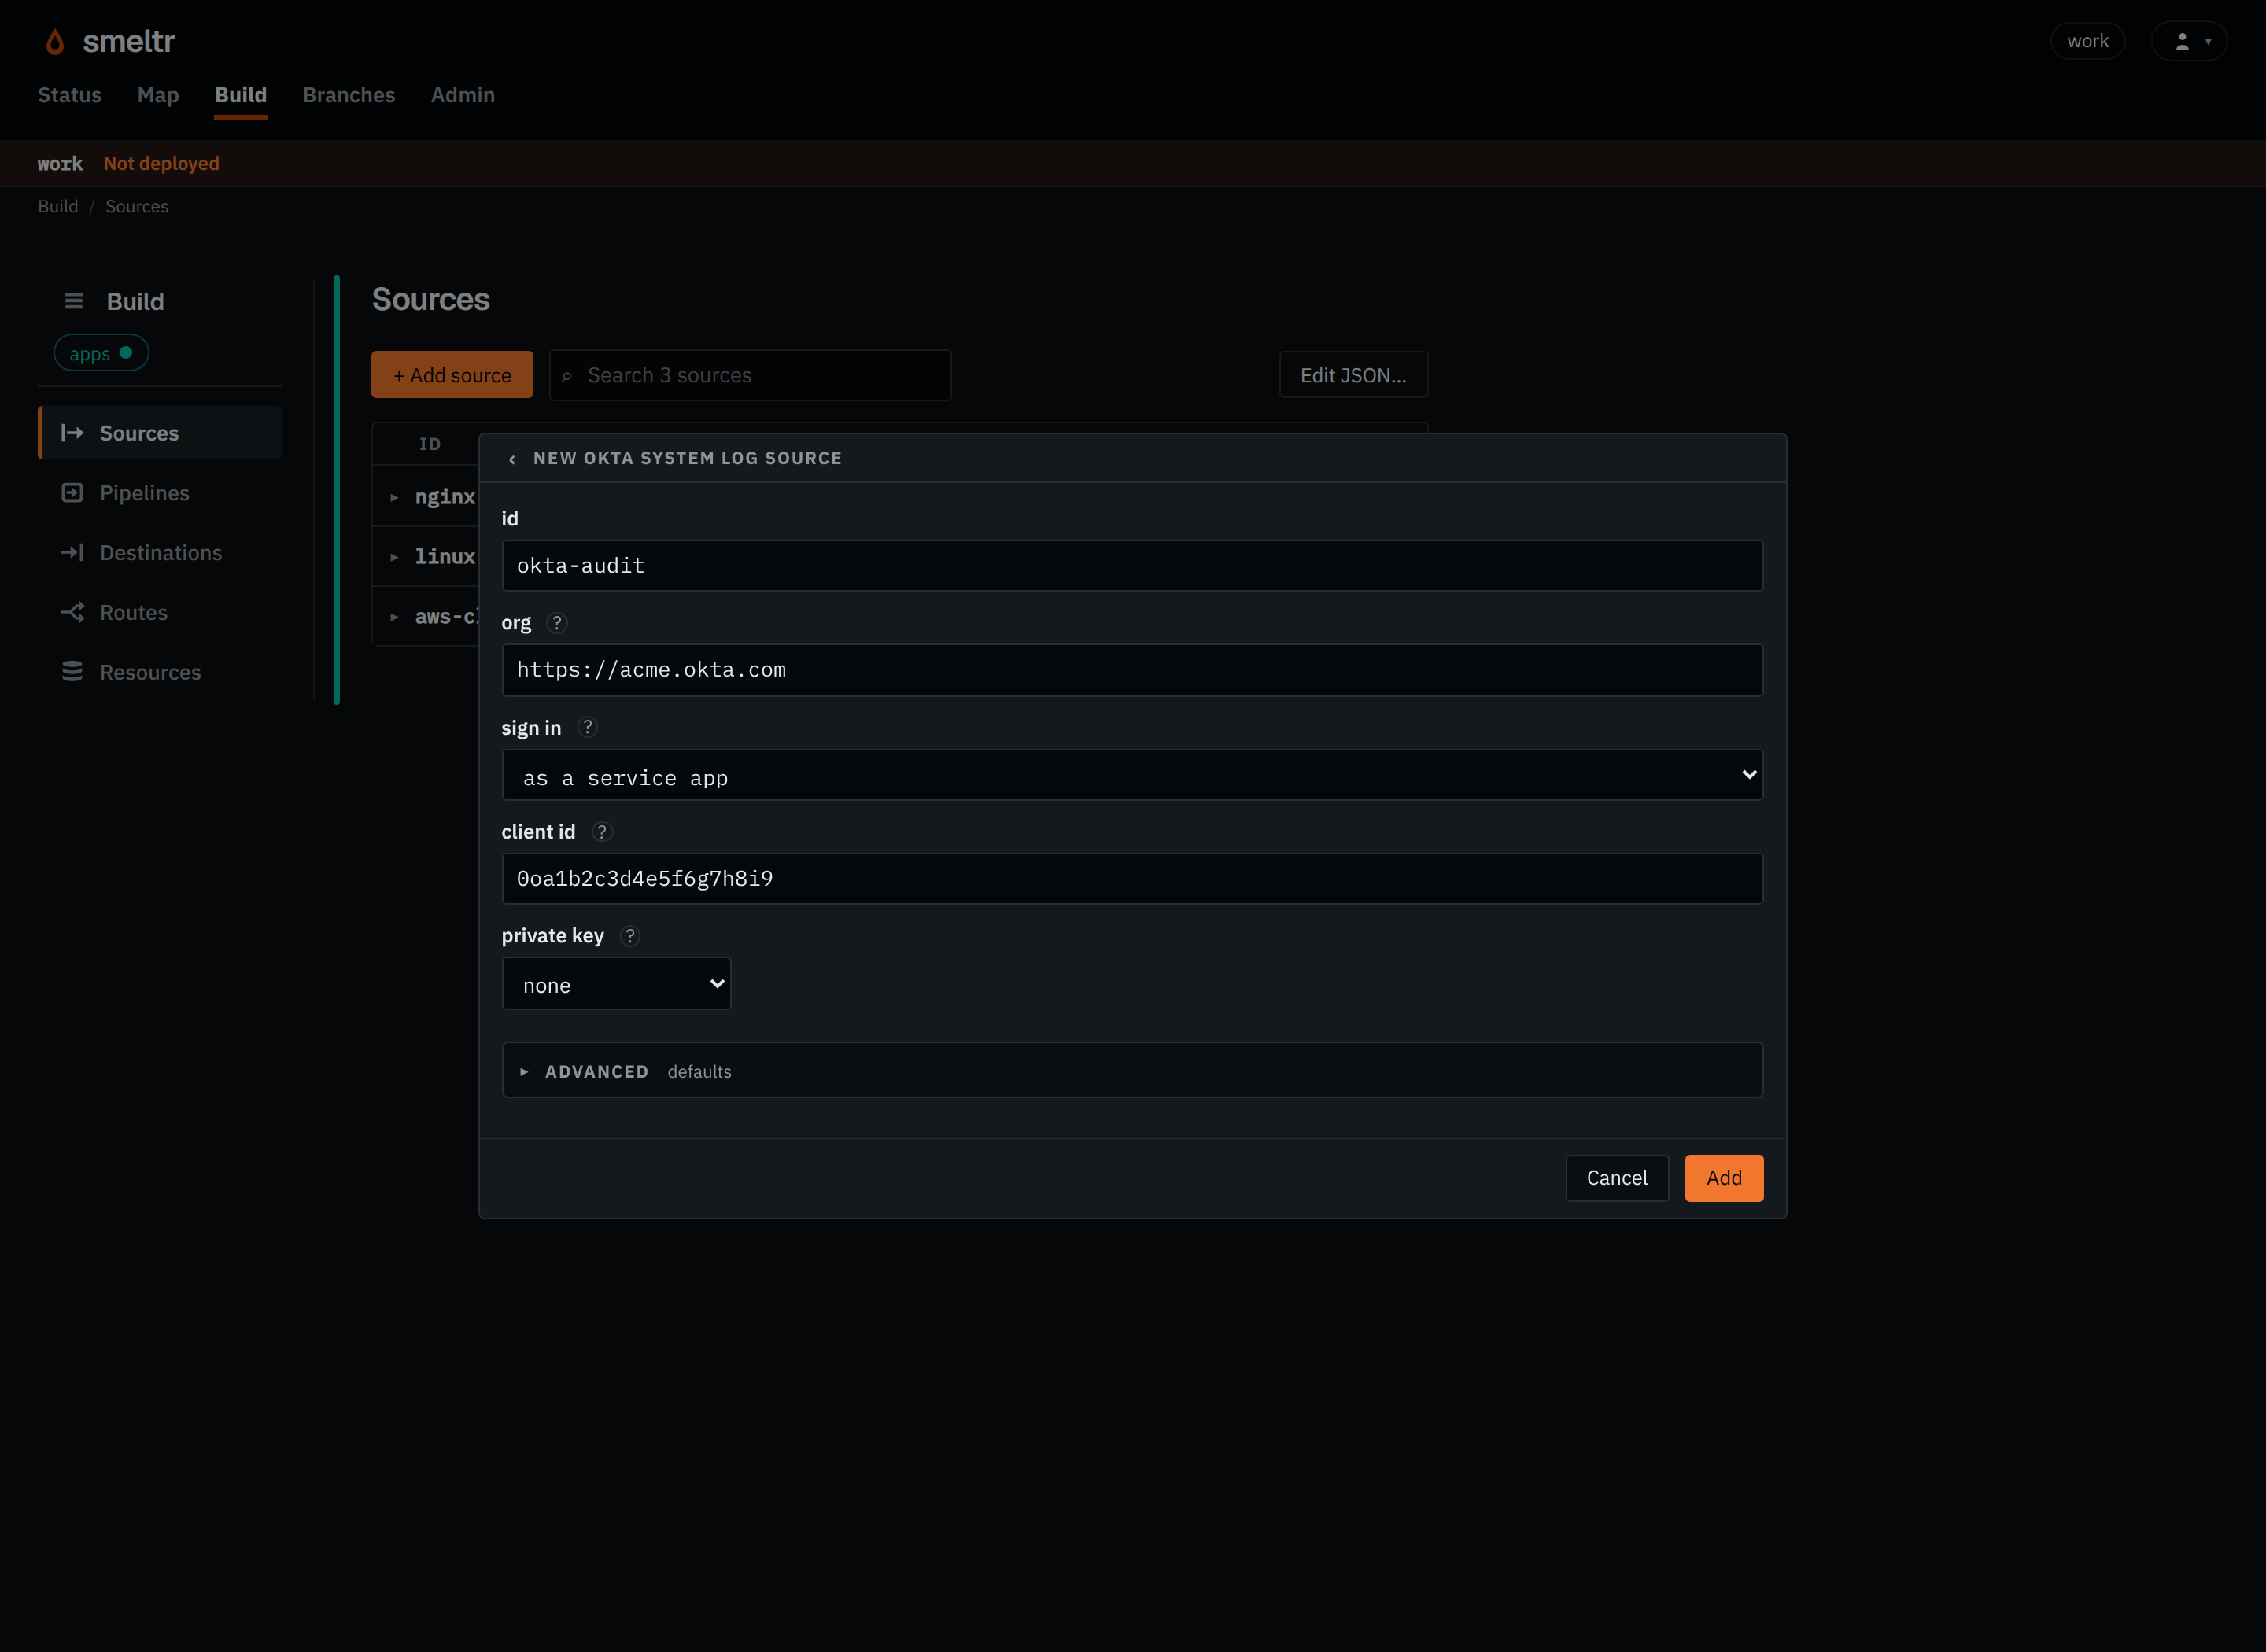Show help for the private key field
This screenshot has height=1652, width=2266.
click(x=630, y=936)
